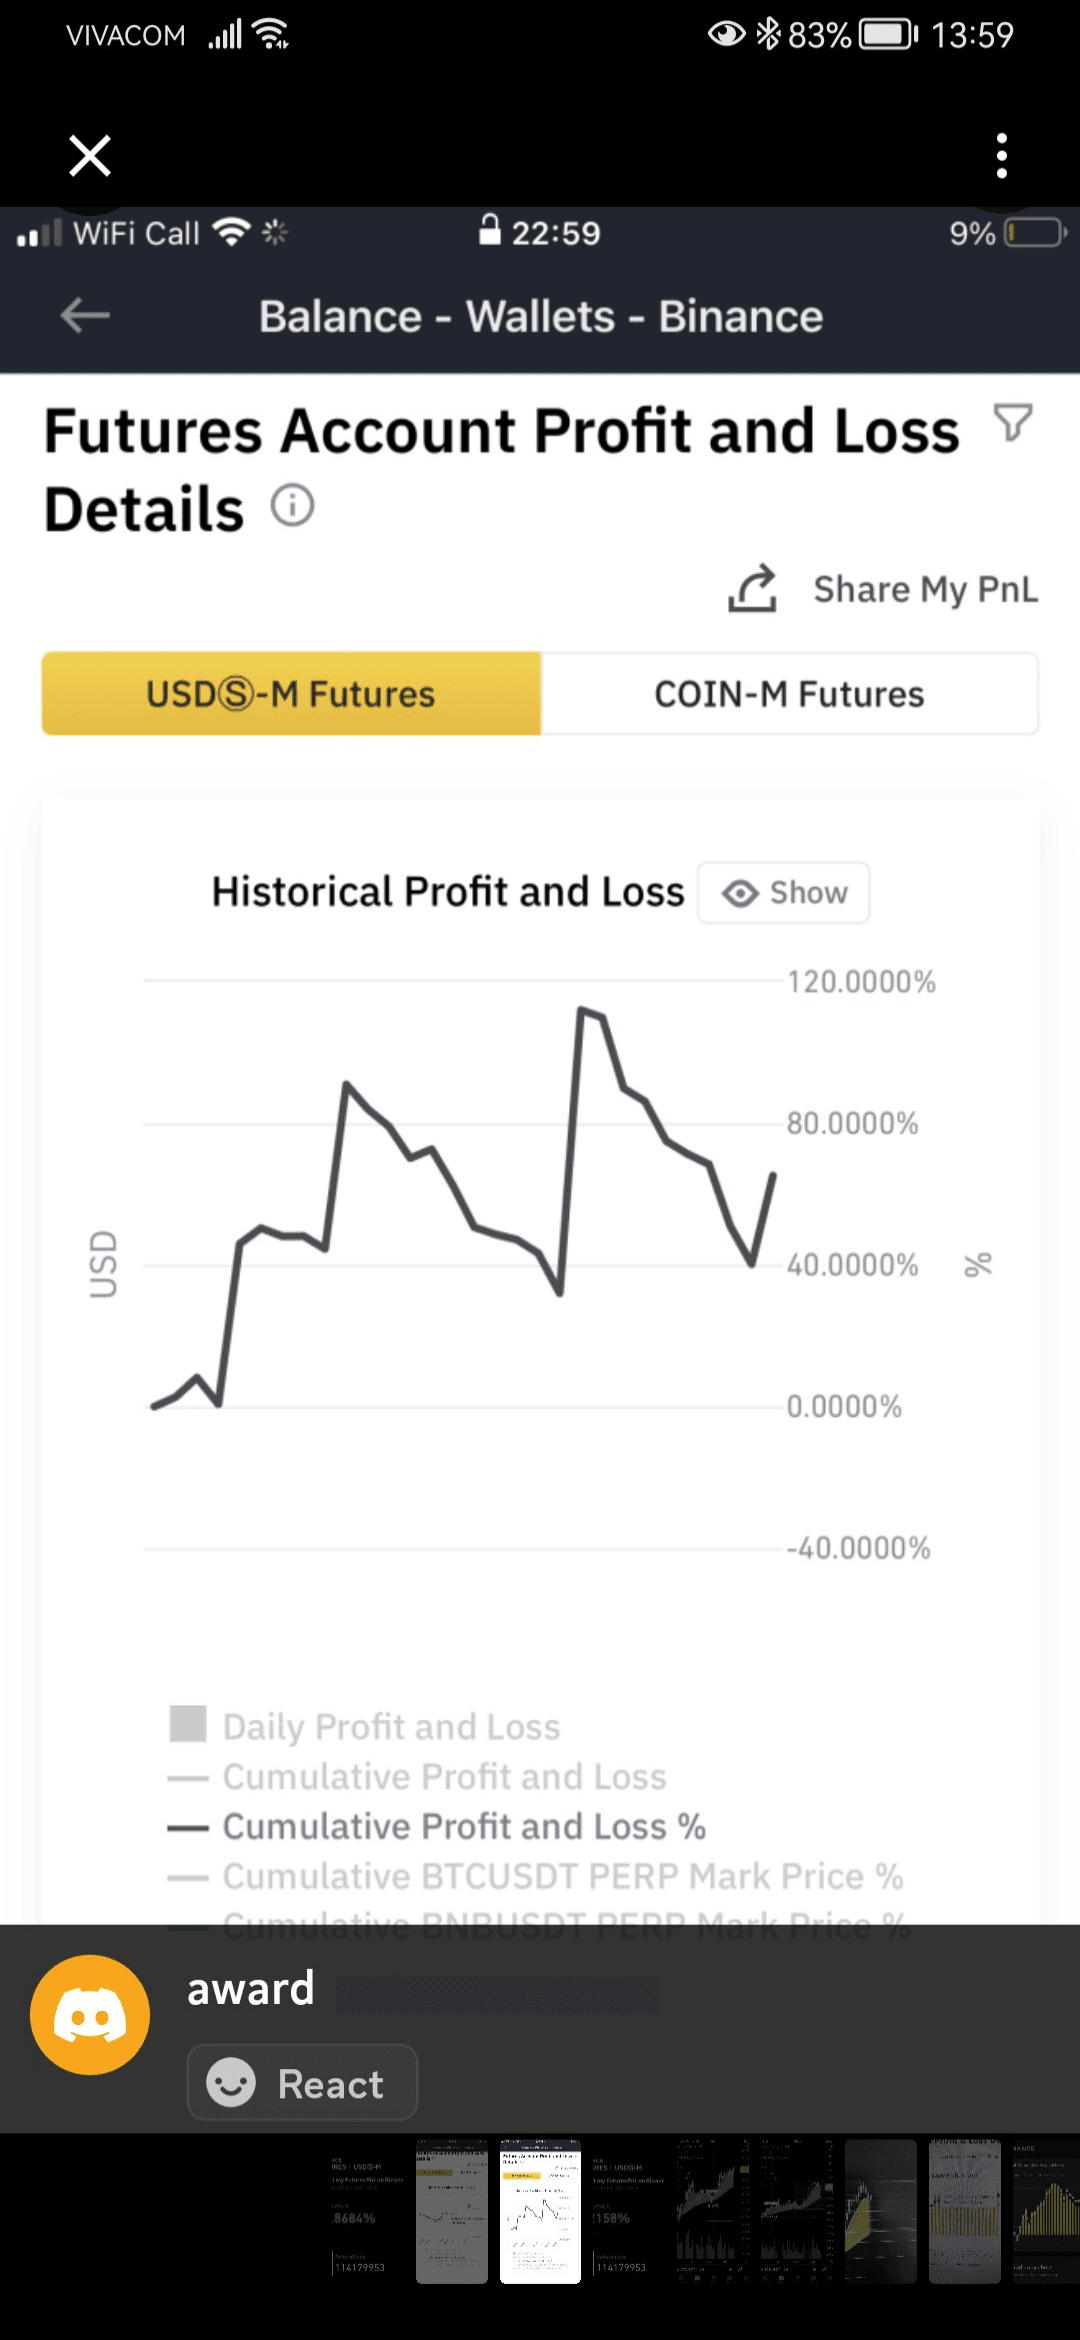Screen dimensions: 1080x2340
Task: Open the yellow bar chart thumbnail at far right
Action: [1046, 2211]
